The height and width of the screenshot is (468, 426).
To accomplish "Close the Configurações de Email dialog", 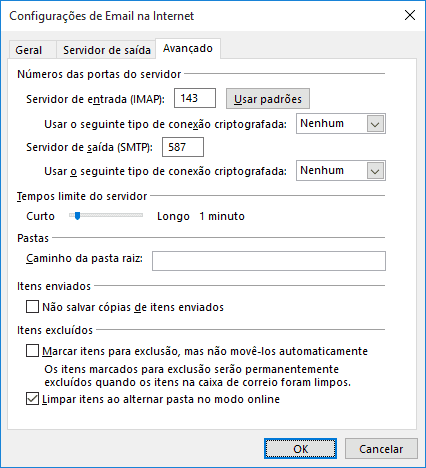I will point(410,15).
